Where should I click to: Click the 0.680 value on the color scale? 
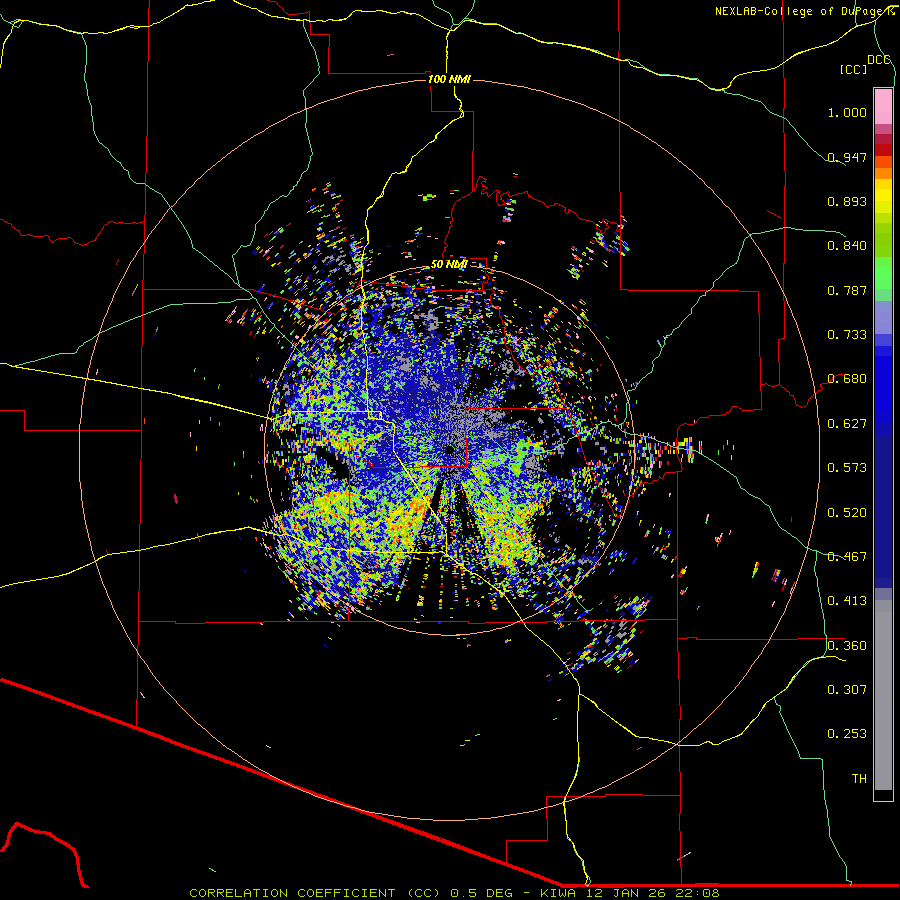tap(847, 379)
